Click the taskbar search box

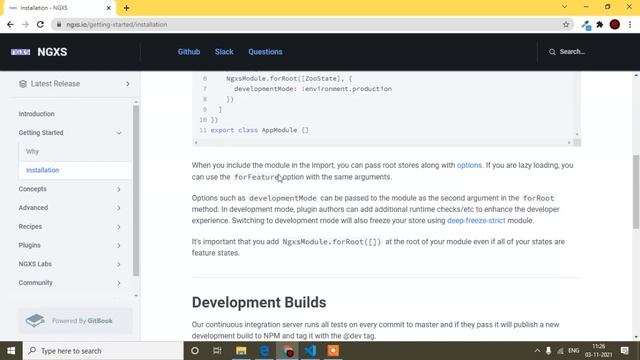point(103,351)
